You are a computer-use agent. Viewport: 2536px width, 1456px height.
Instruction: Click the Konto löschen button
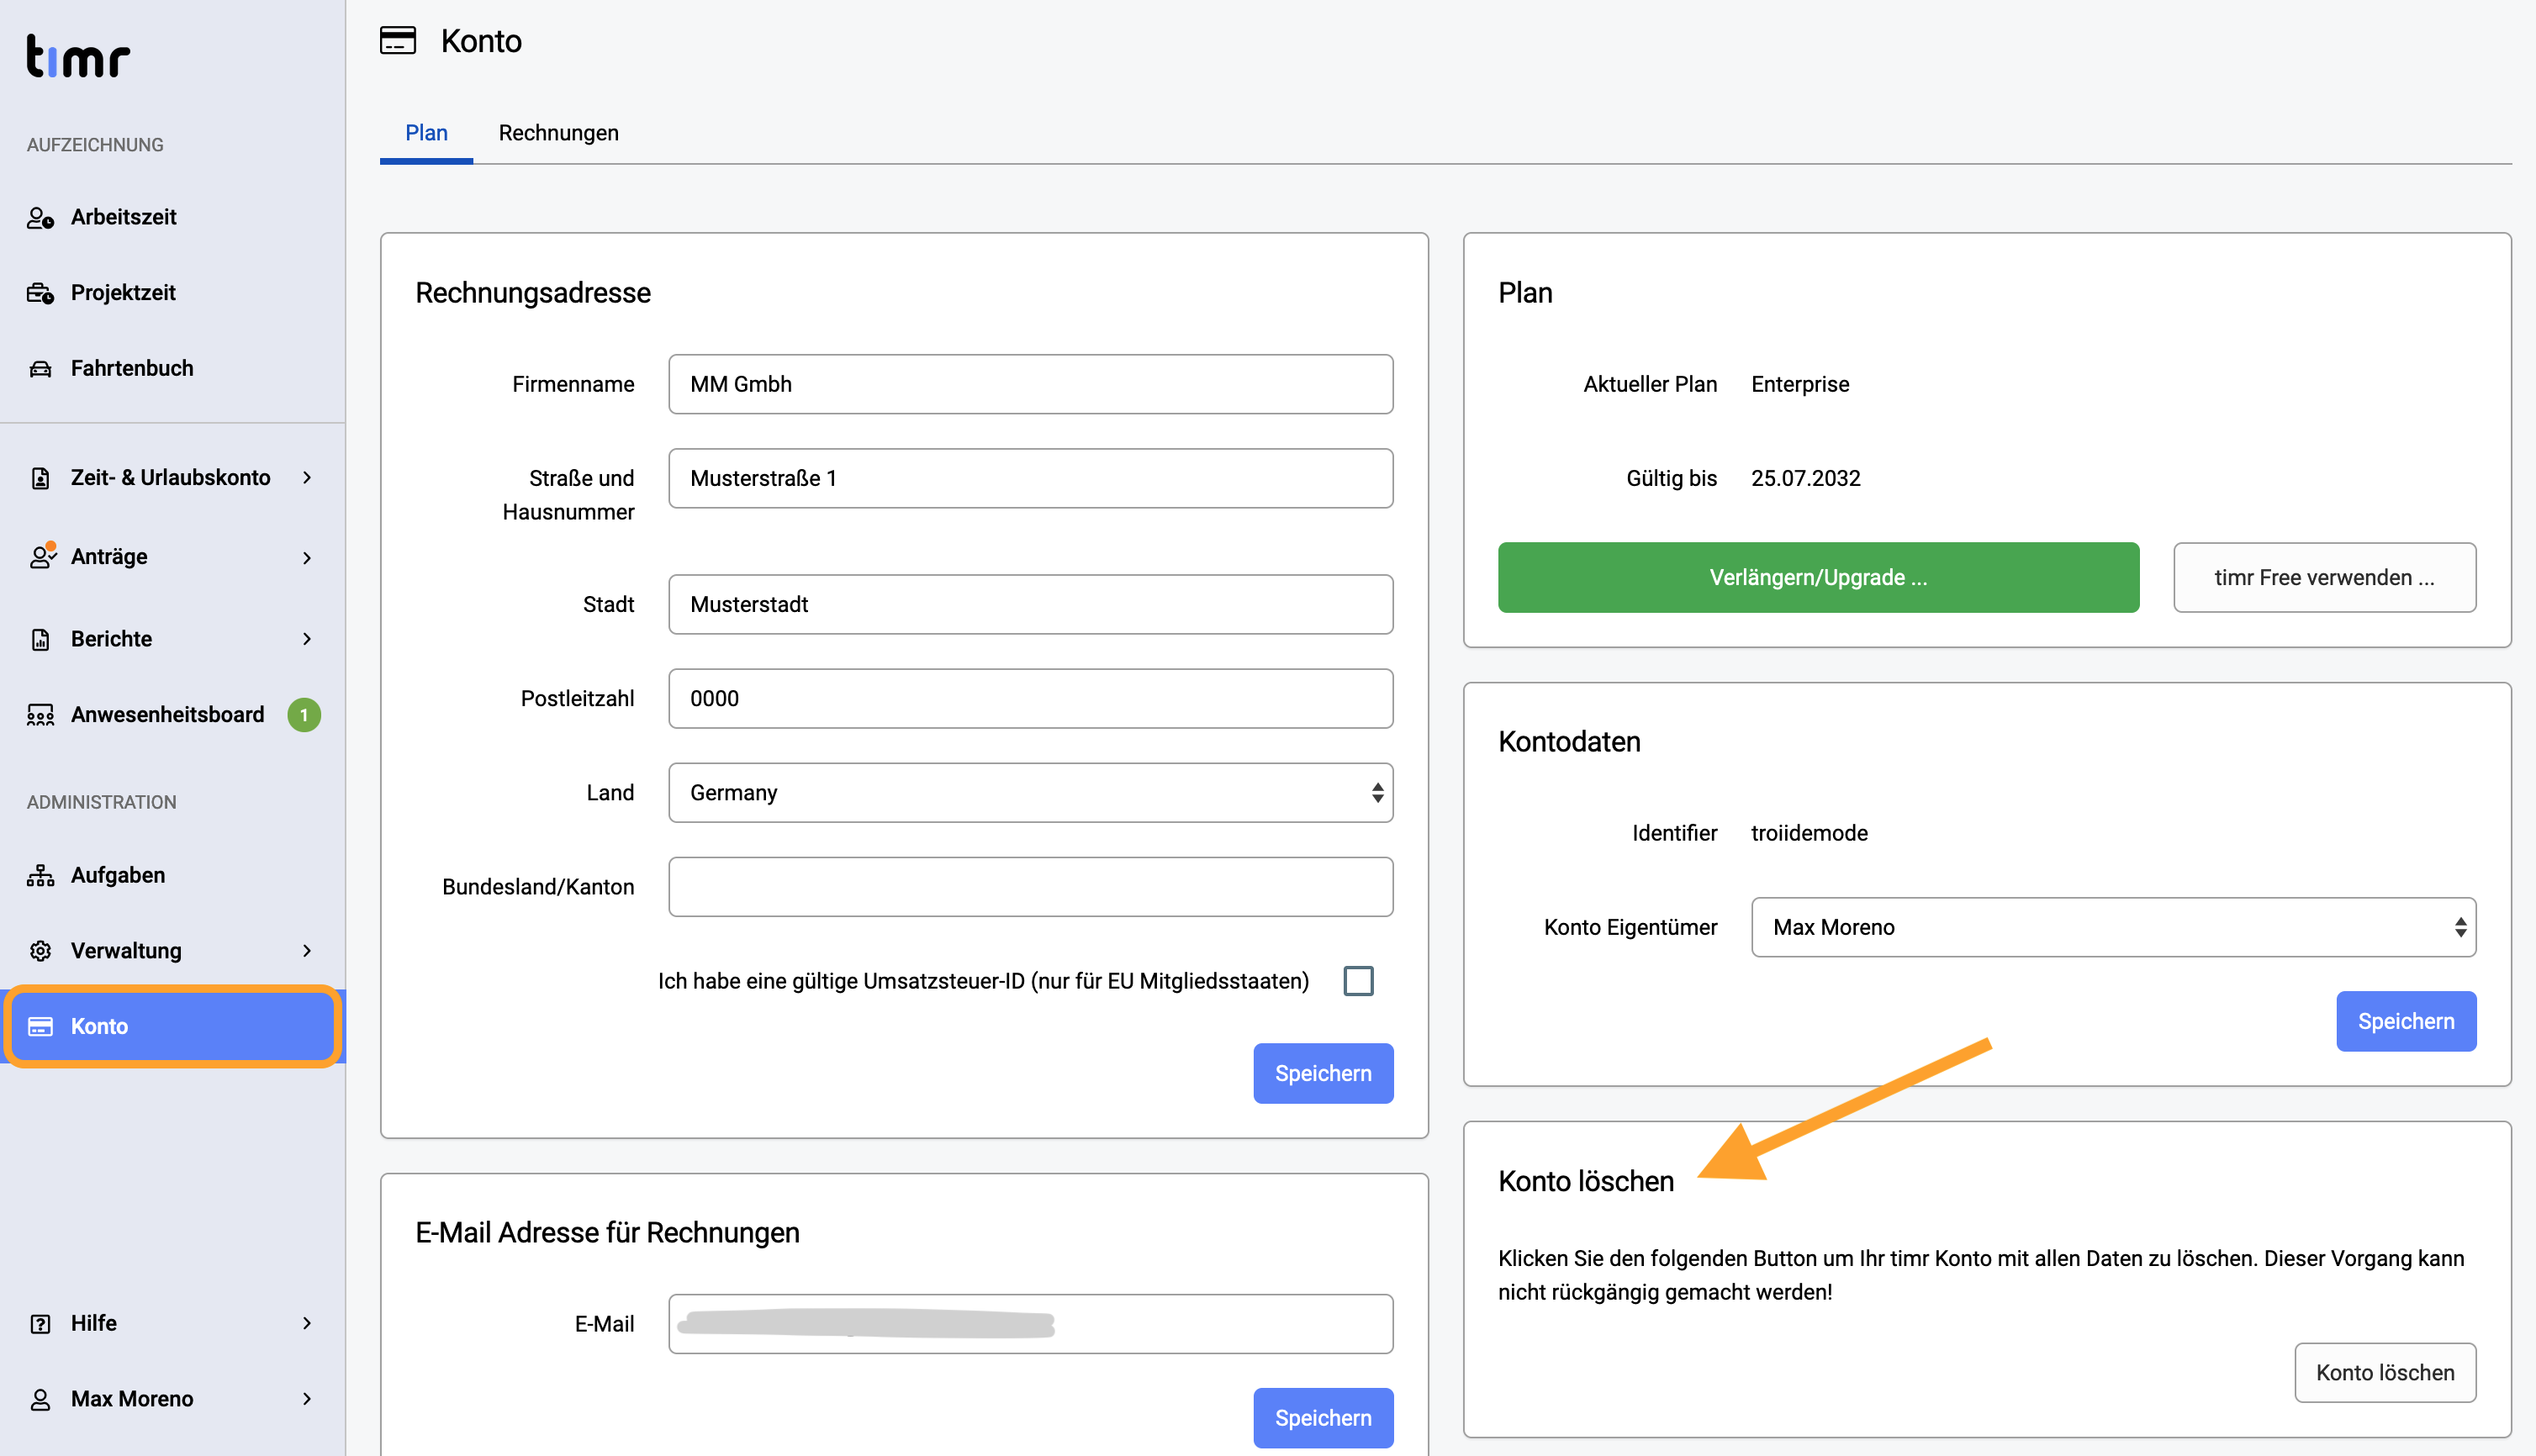point(2385,1373)
